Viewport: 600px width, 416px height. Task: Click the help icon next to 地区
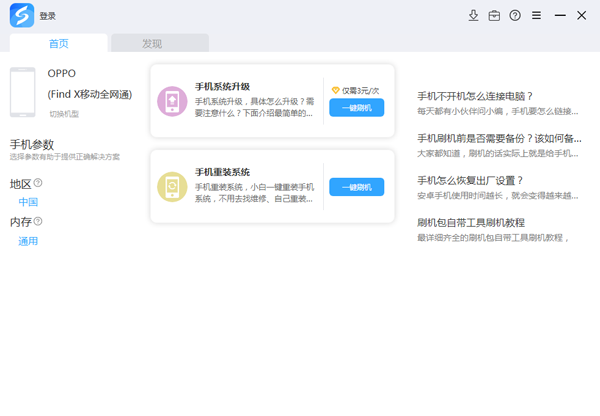click(39, 183)
